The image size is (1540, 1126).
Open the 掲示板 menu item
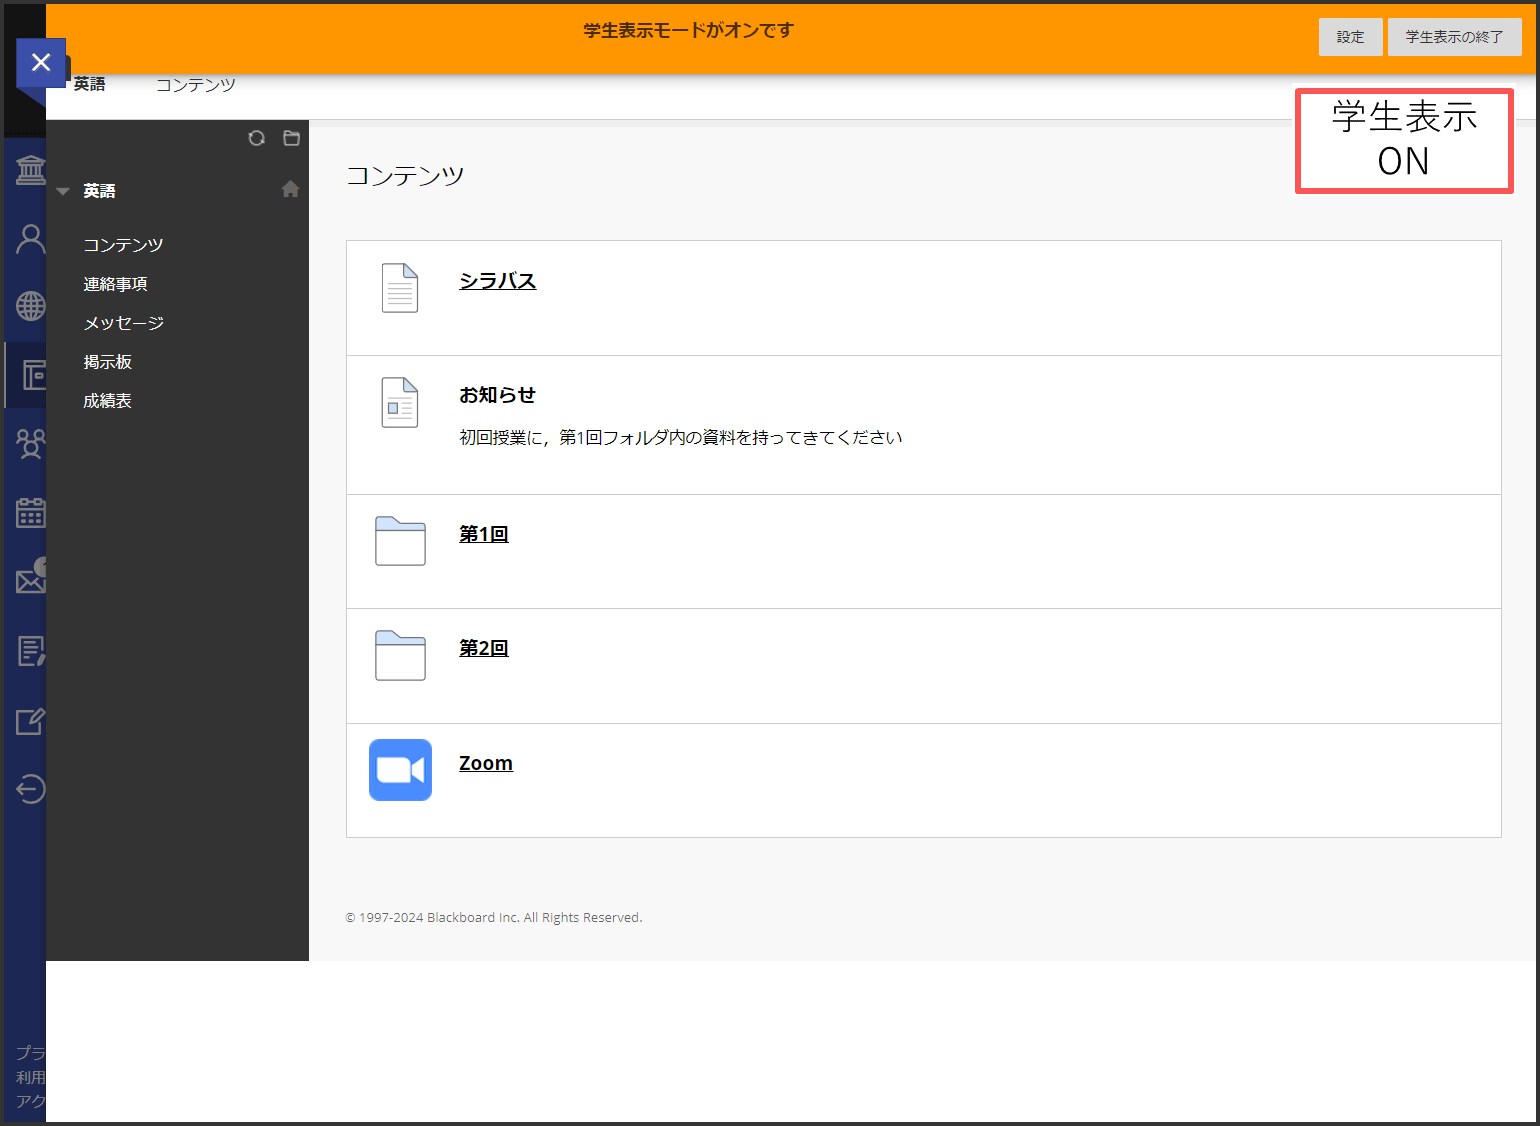(107, 361)
